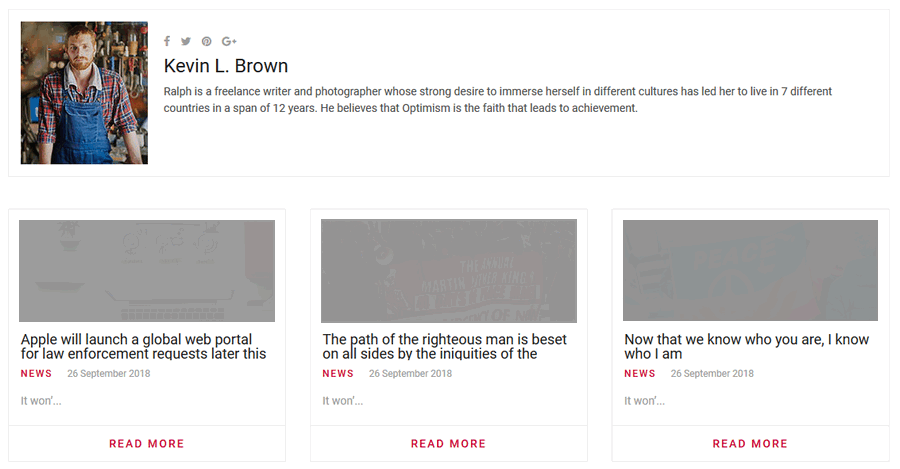
Task: Click Read More on the Apple article
Action: (x=147, y=443)
